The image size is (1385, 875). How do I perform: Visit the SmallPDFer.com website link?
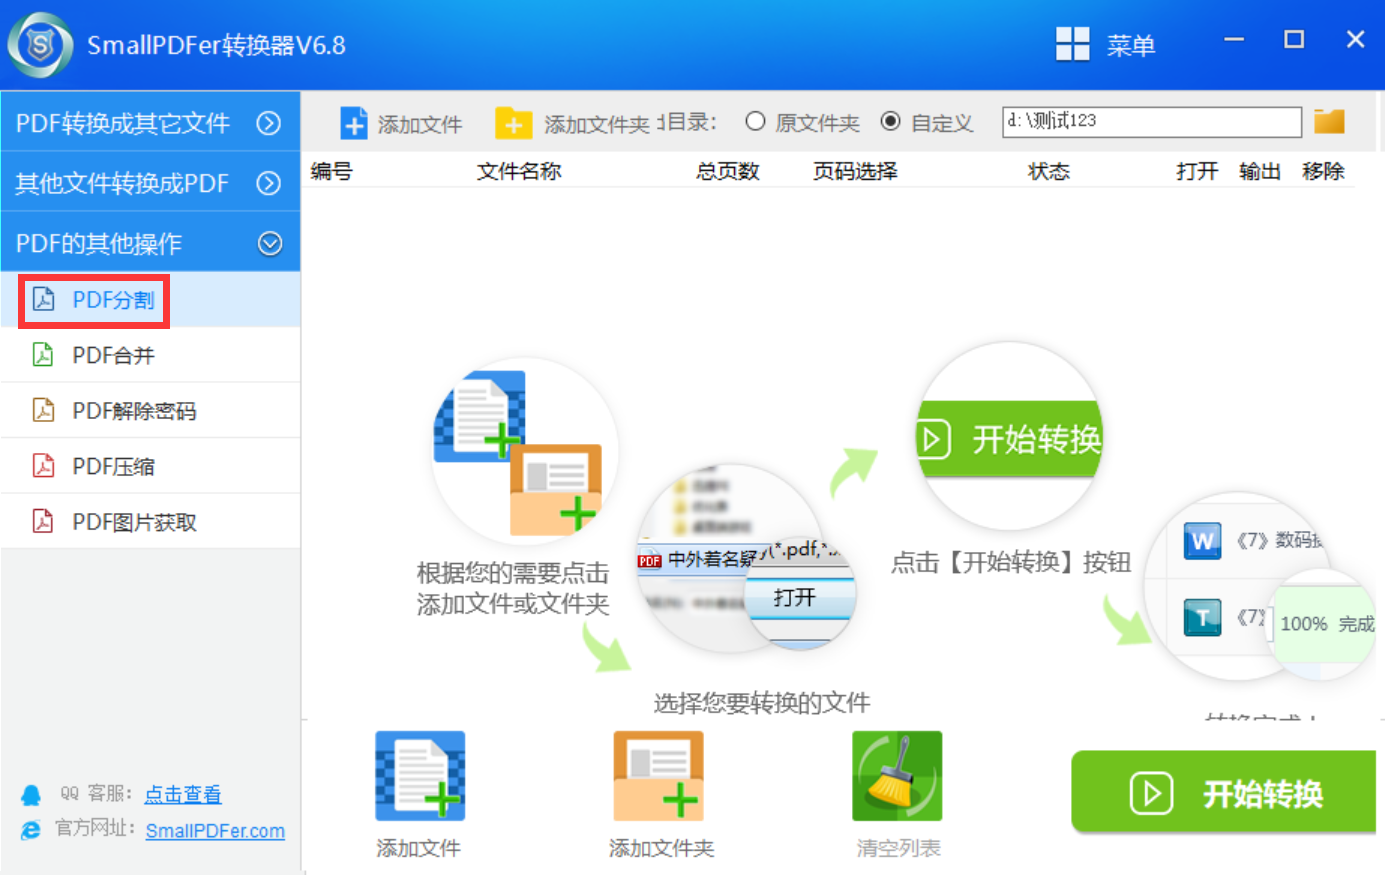(x=215, y=831)
